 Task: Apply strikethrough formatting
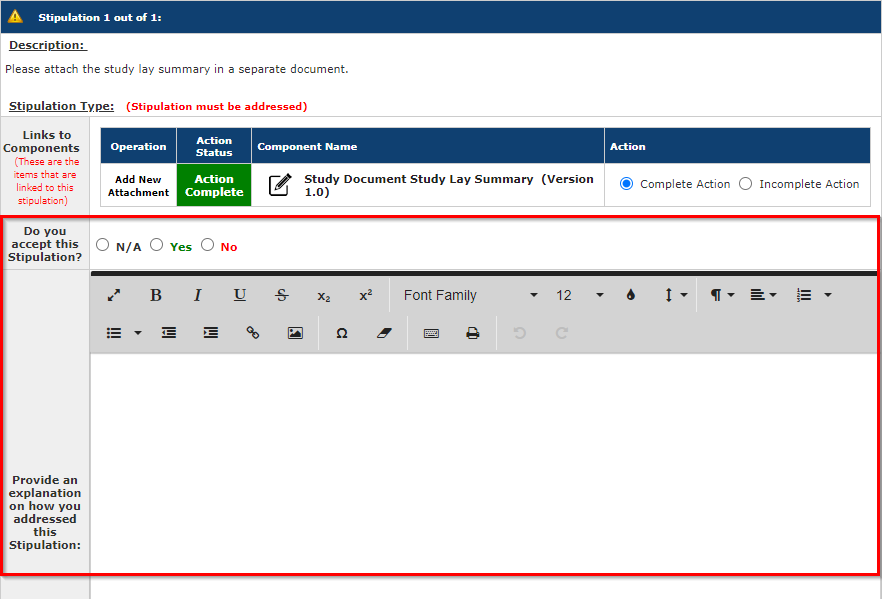coord(282,295)
